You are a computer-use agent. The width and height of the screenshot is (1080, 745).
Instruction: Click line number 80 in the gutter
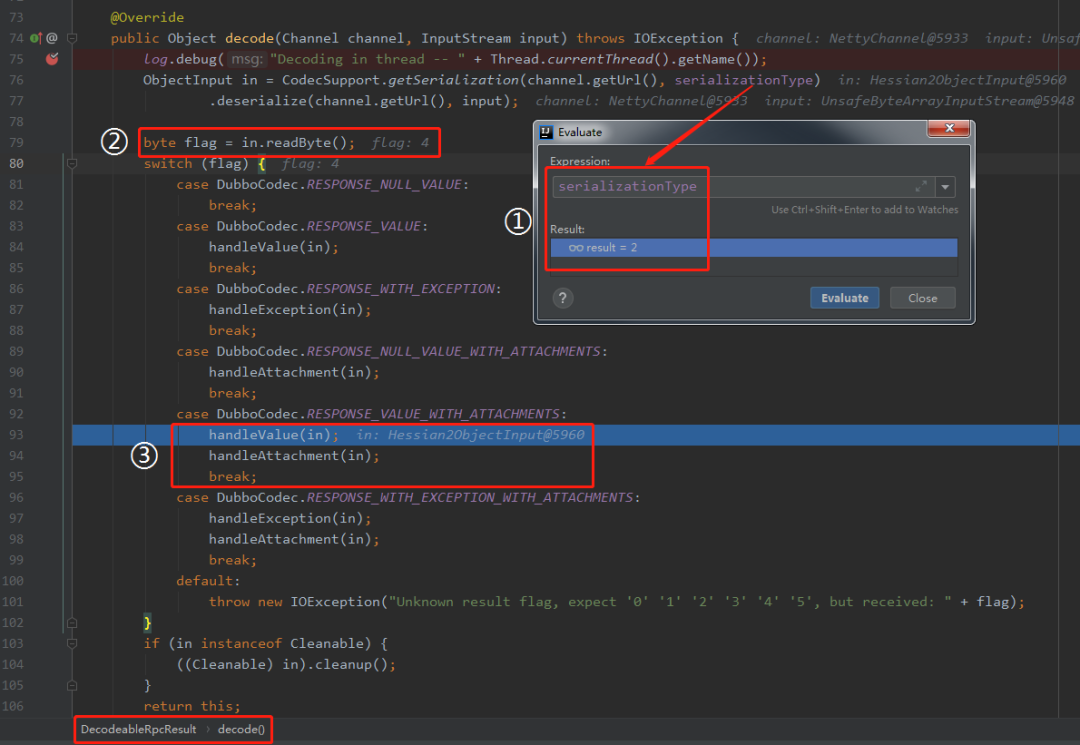[x=16, y=164]
